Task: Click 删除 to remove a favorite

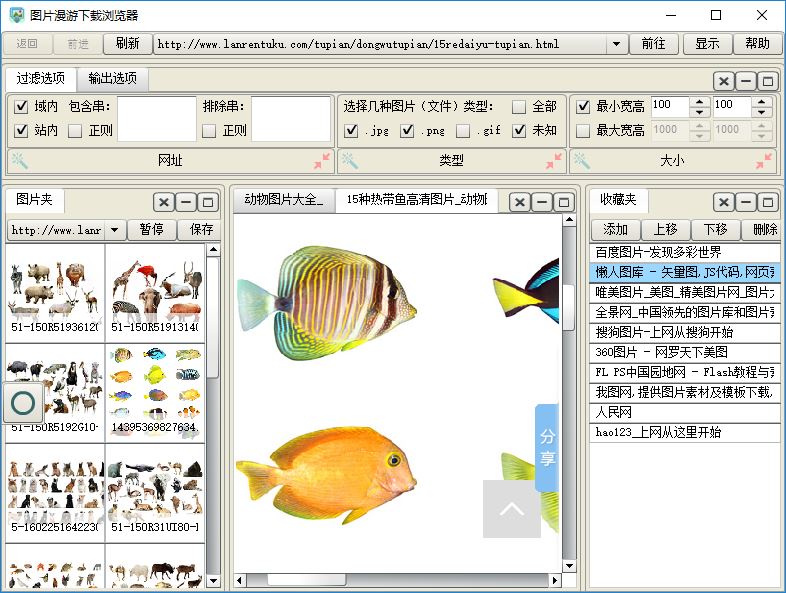Action: [760, 230]
